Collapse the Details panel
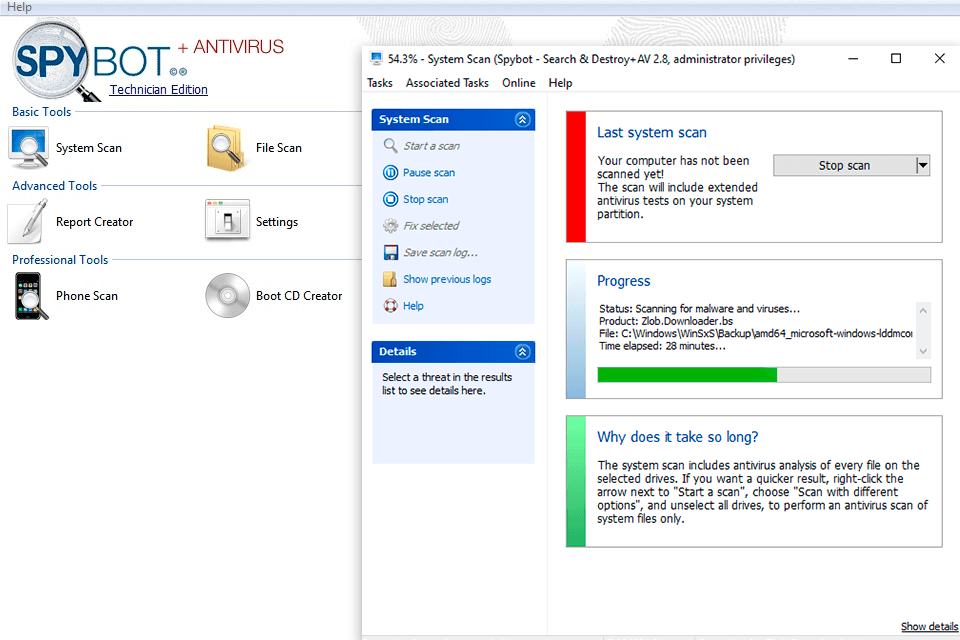Viewport: 960px width, 640px height. pyautogui.click(x=522, y=352)
